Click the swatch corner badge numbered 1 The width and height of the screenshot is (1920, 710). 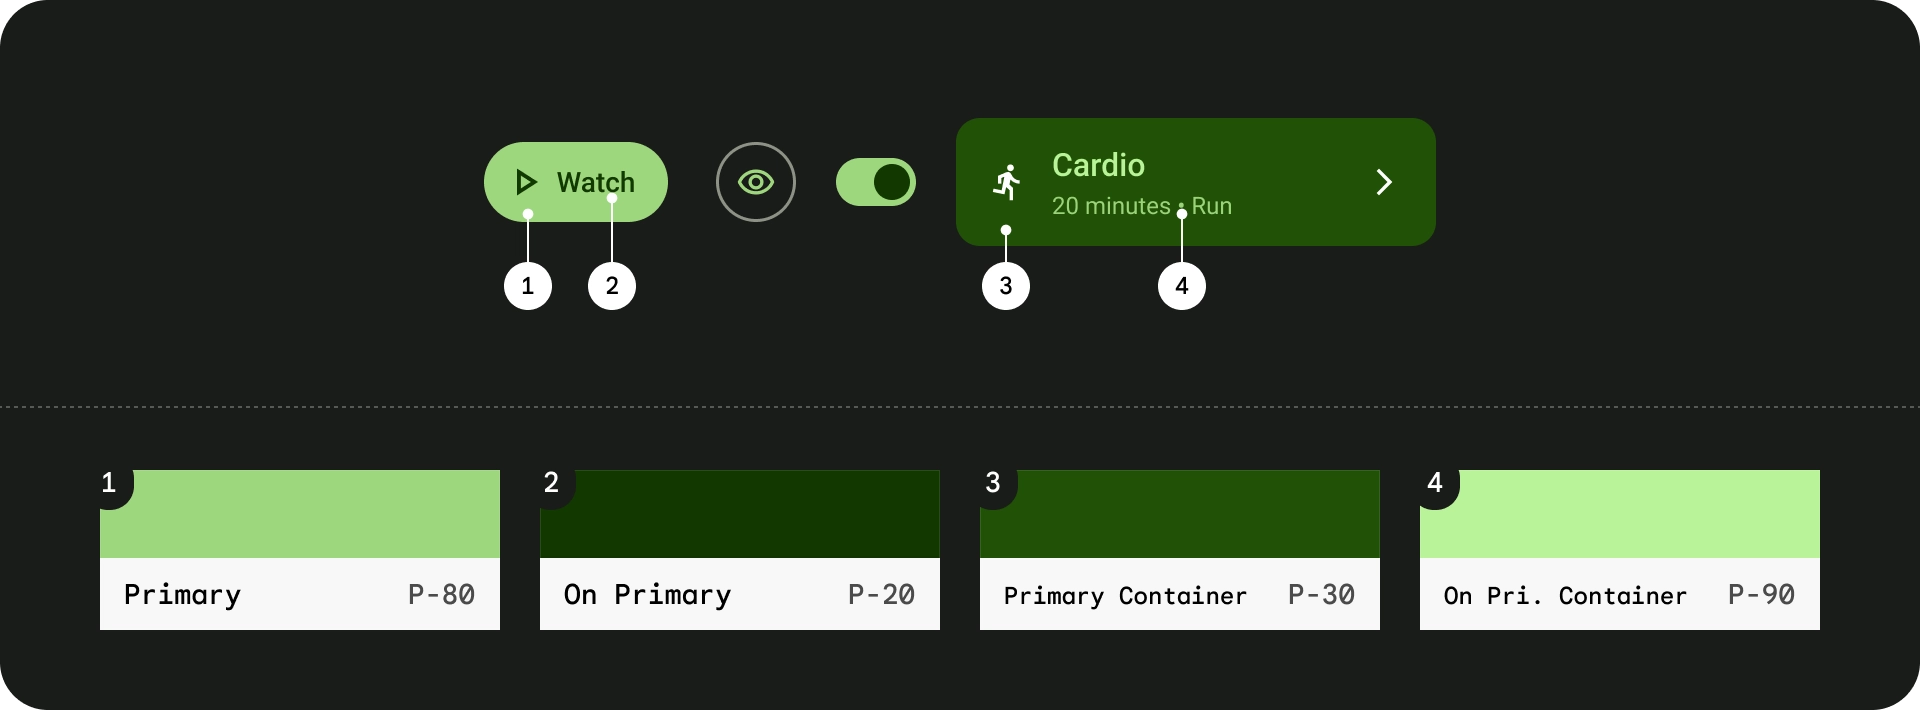(110, 484)
